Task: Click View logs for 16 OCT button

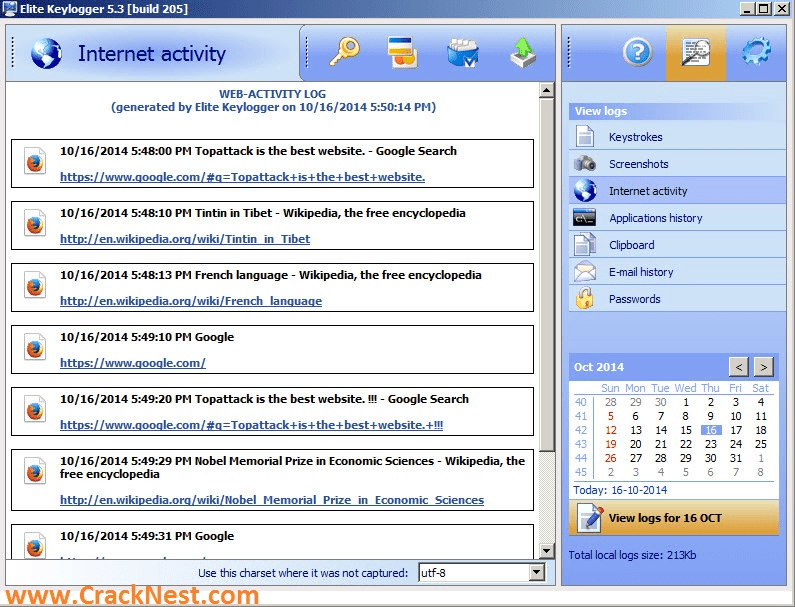Action: click(x=674, y=518)
